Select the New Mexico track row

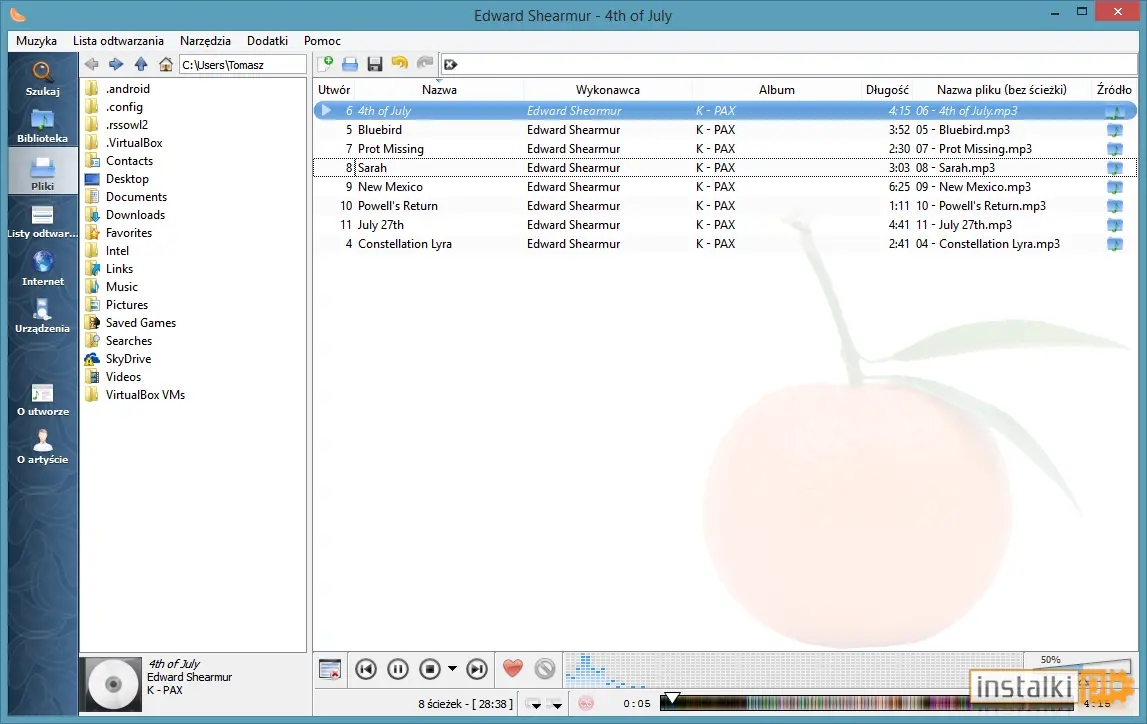[x=725, y=186]
